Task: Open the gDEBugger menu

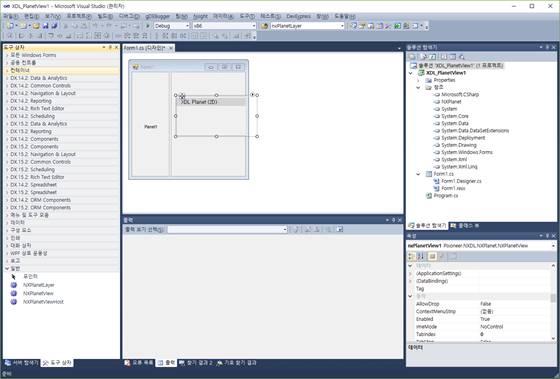Action: (x=158, y=16)
